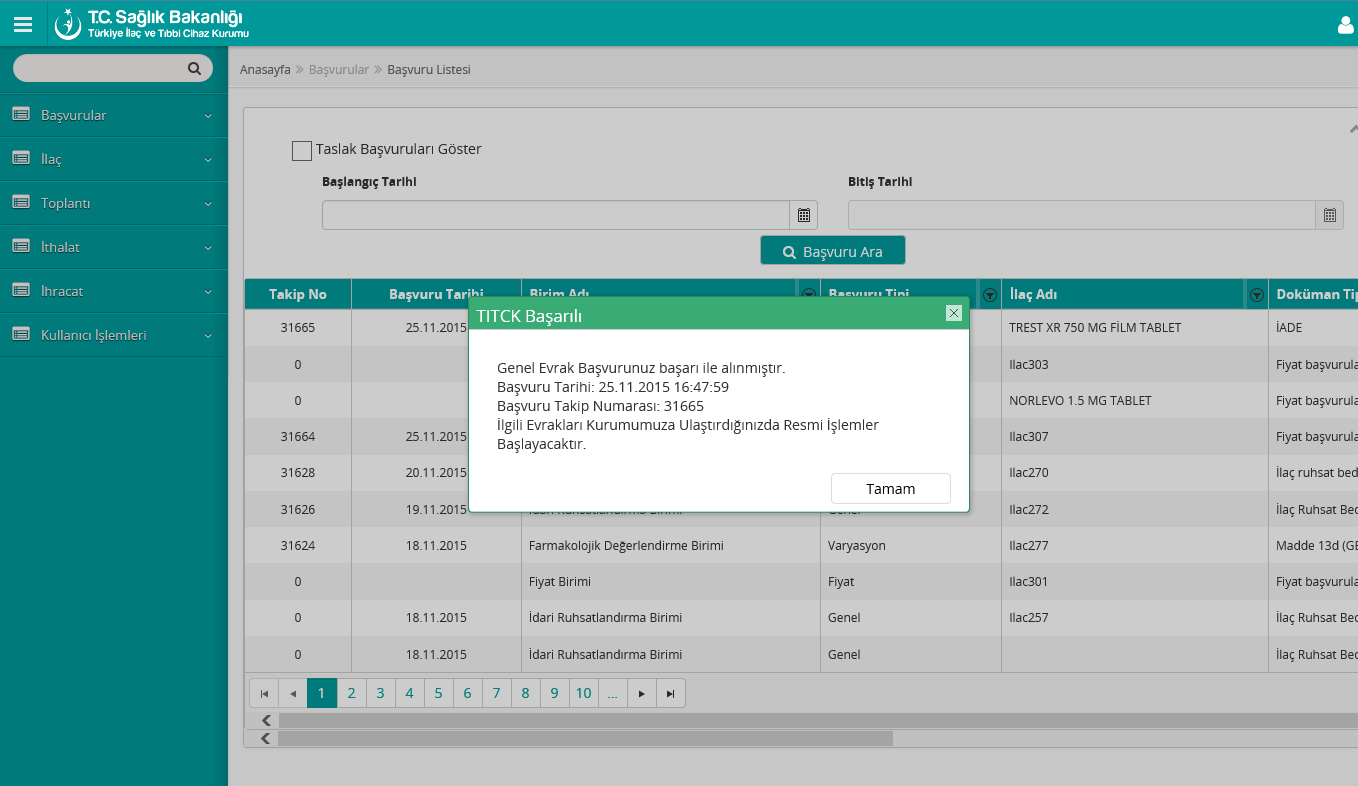Click the Fiyat Birimi cell
This screenshot has width=1358, height=786.
(x=671, y=581)
